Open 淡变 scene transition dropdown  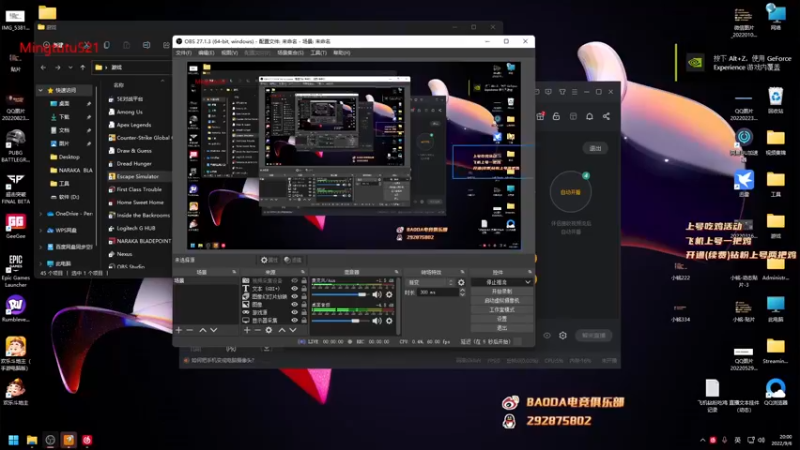430,282
